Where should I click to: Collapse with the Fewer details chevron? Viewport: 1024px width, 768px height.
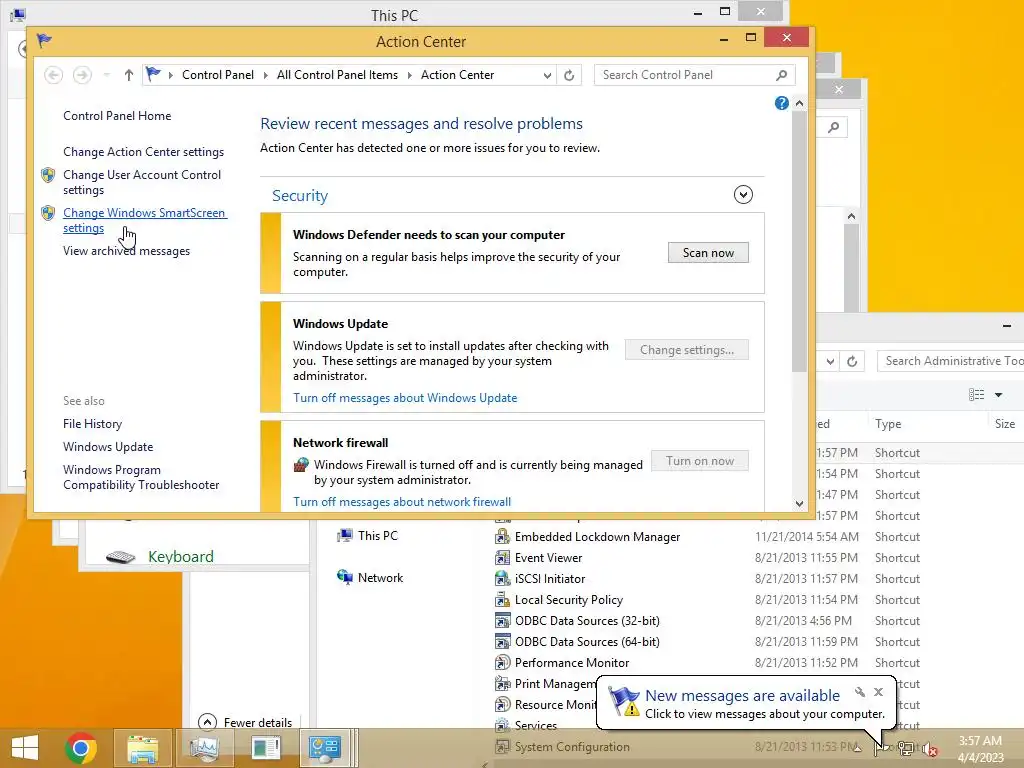207,722
